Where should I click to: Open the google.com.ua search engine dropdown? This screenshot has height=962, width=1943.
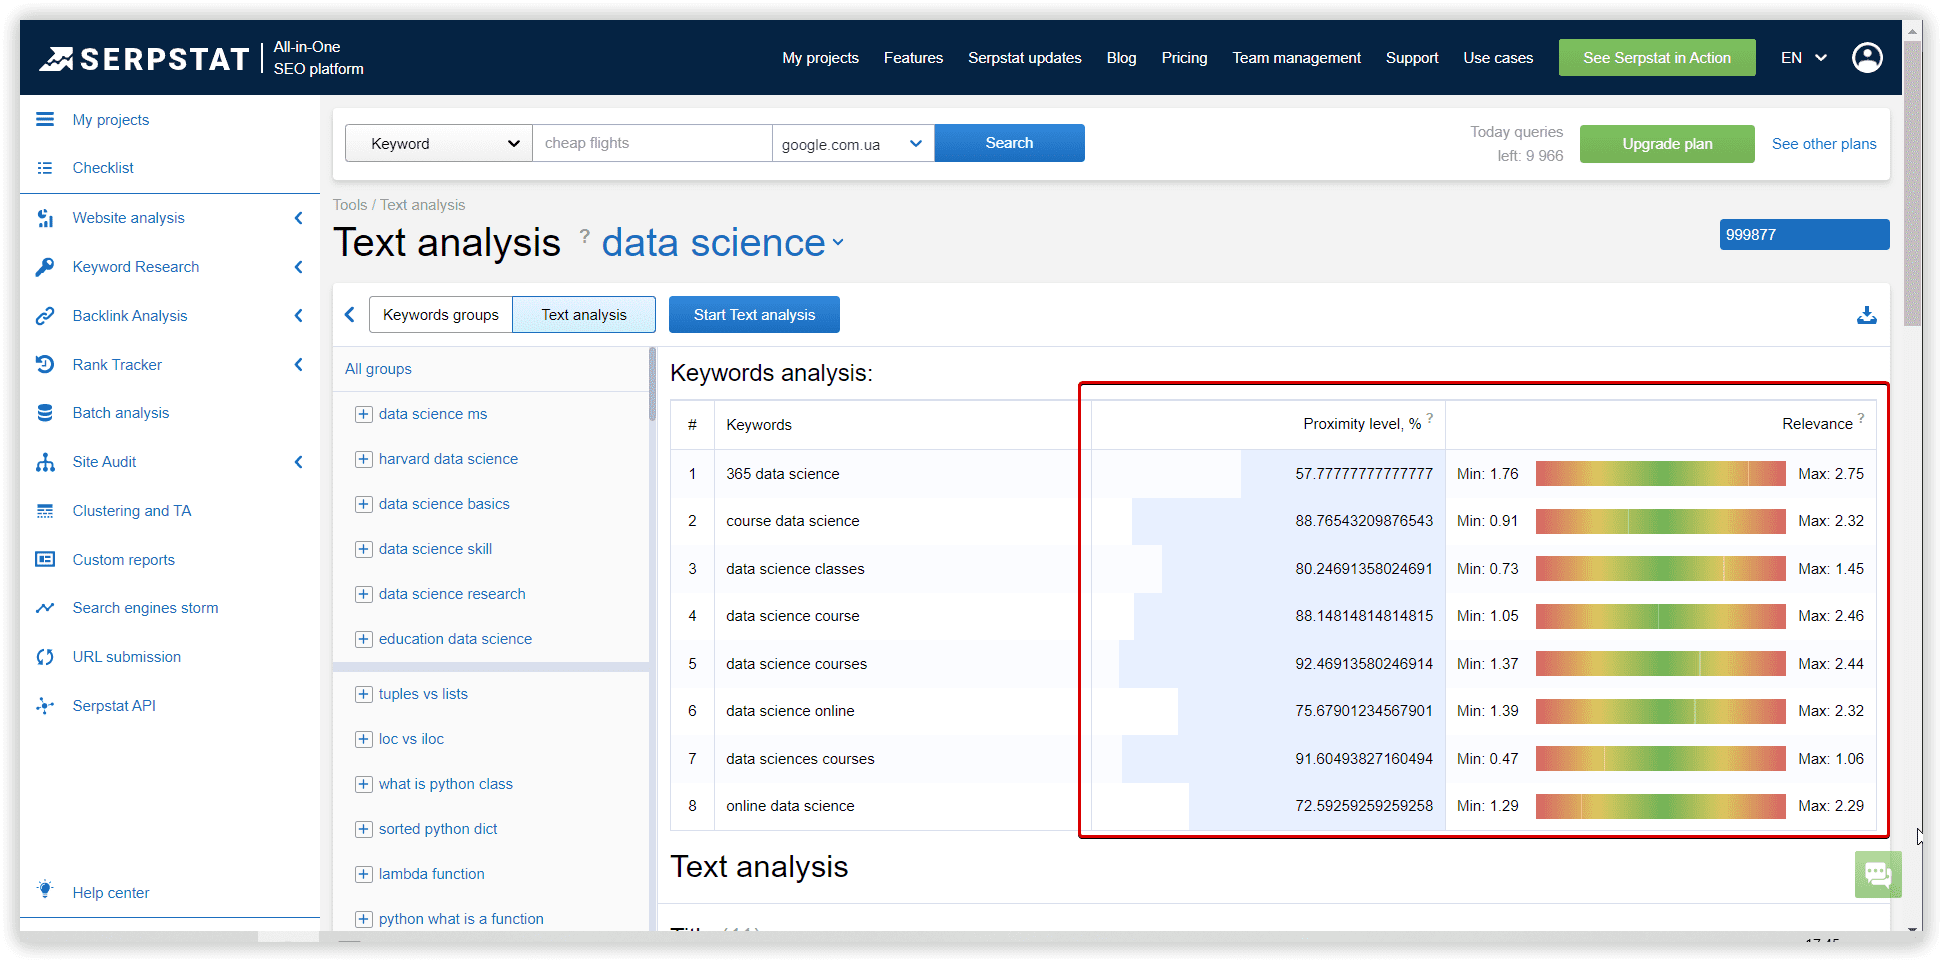tap(852, 144)
